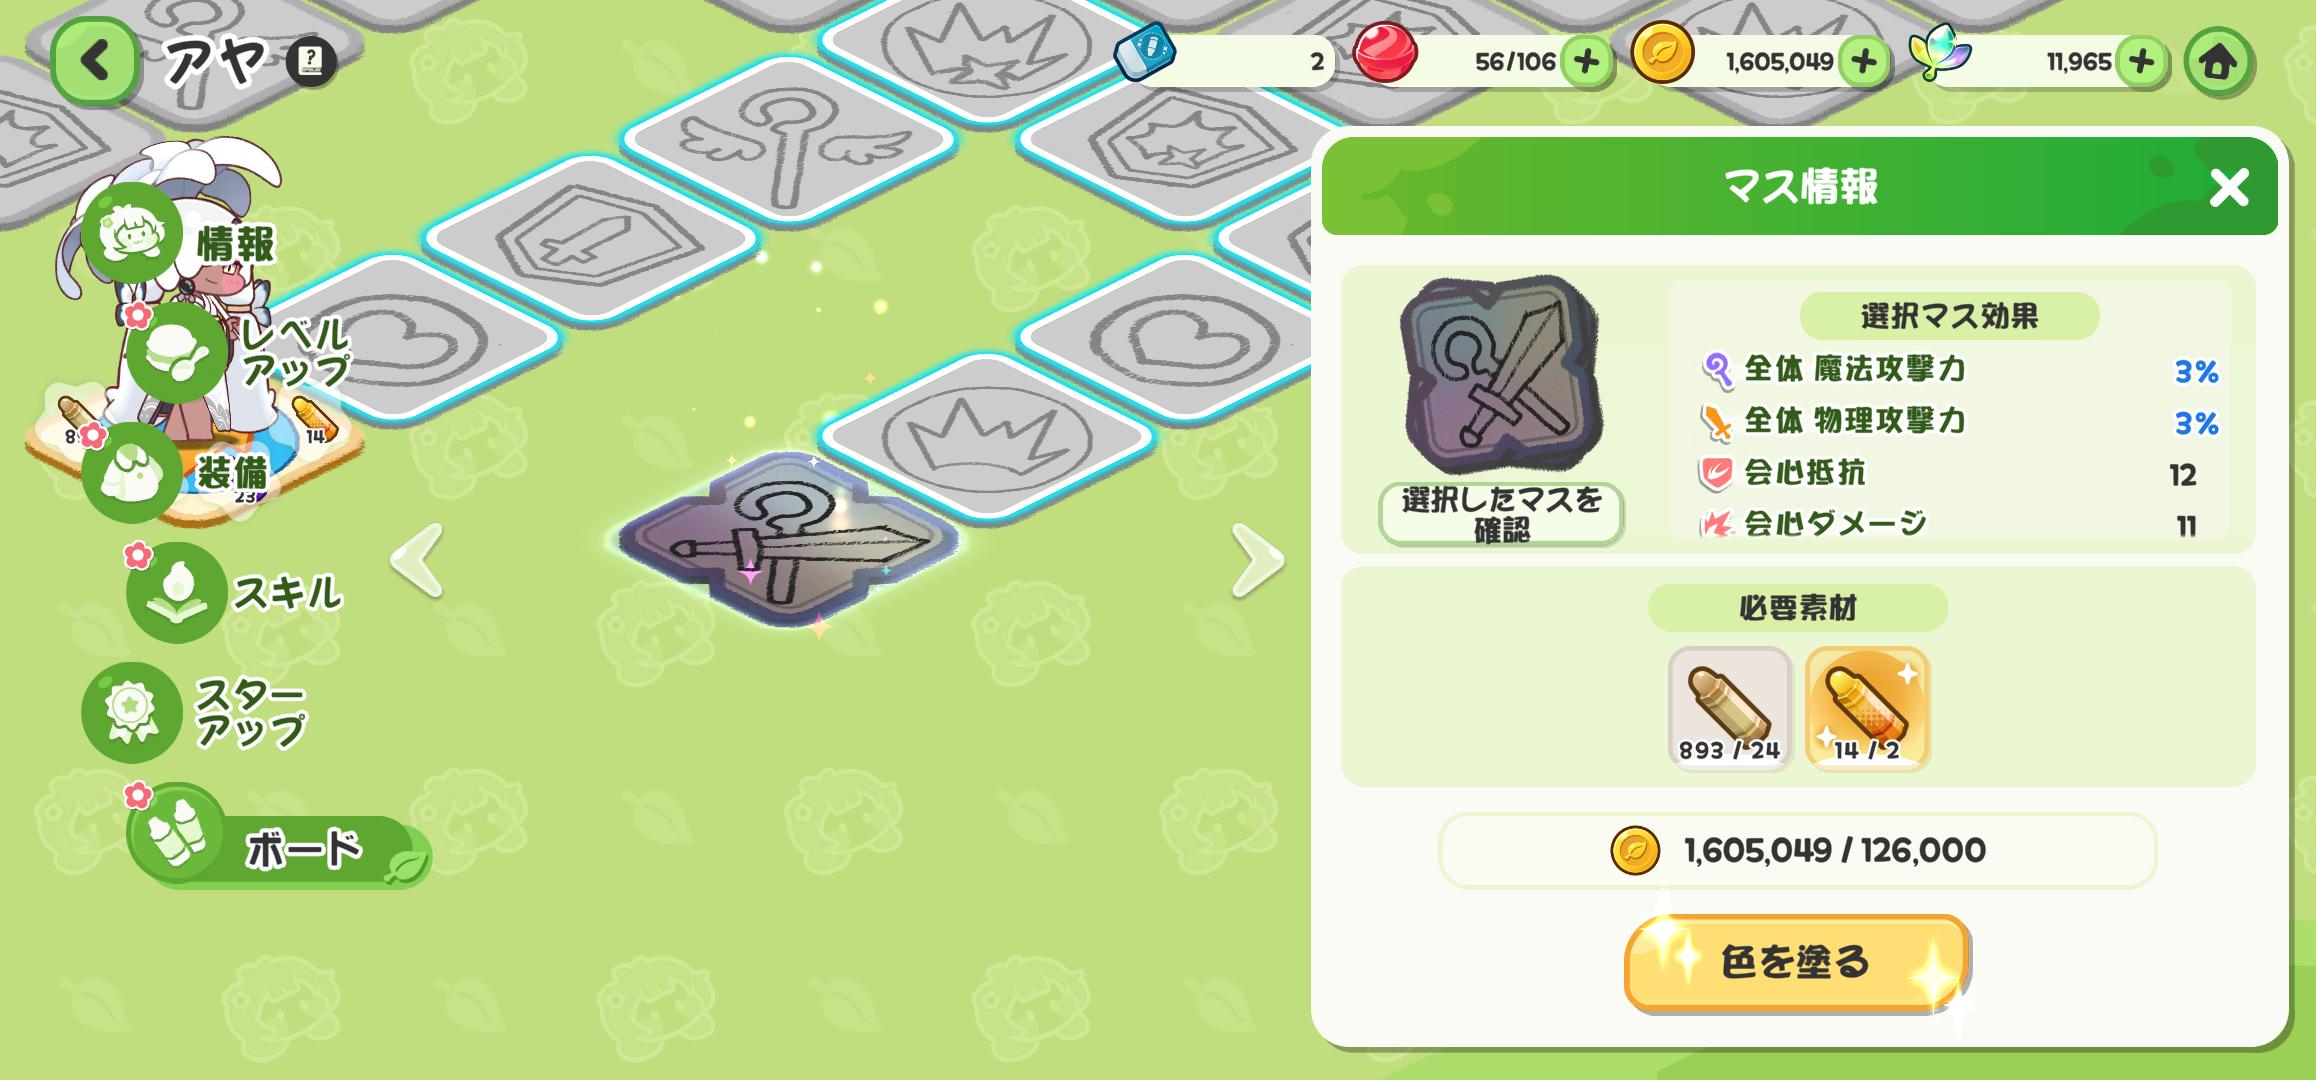The width and height of the screenshot is (2316, 1080).
Task: Click 選択したマスを確認 button
Action: tap(1501, 514)
